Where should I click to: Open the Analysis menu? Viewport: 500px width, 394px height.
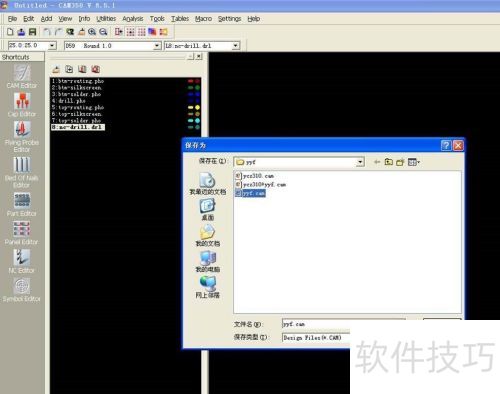click(133, 19)
